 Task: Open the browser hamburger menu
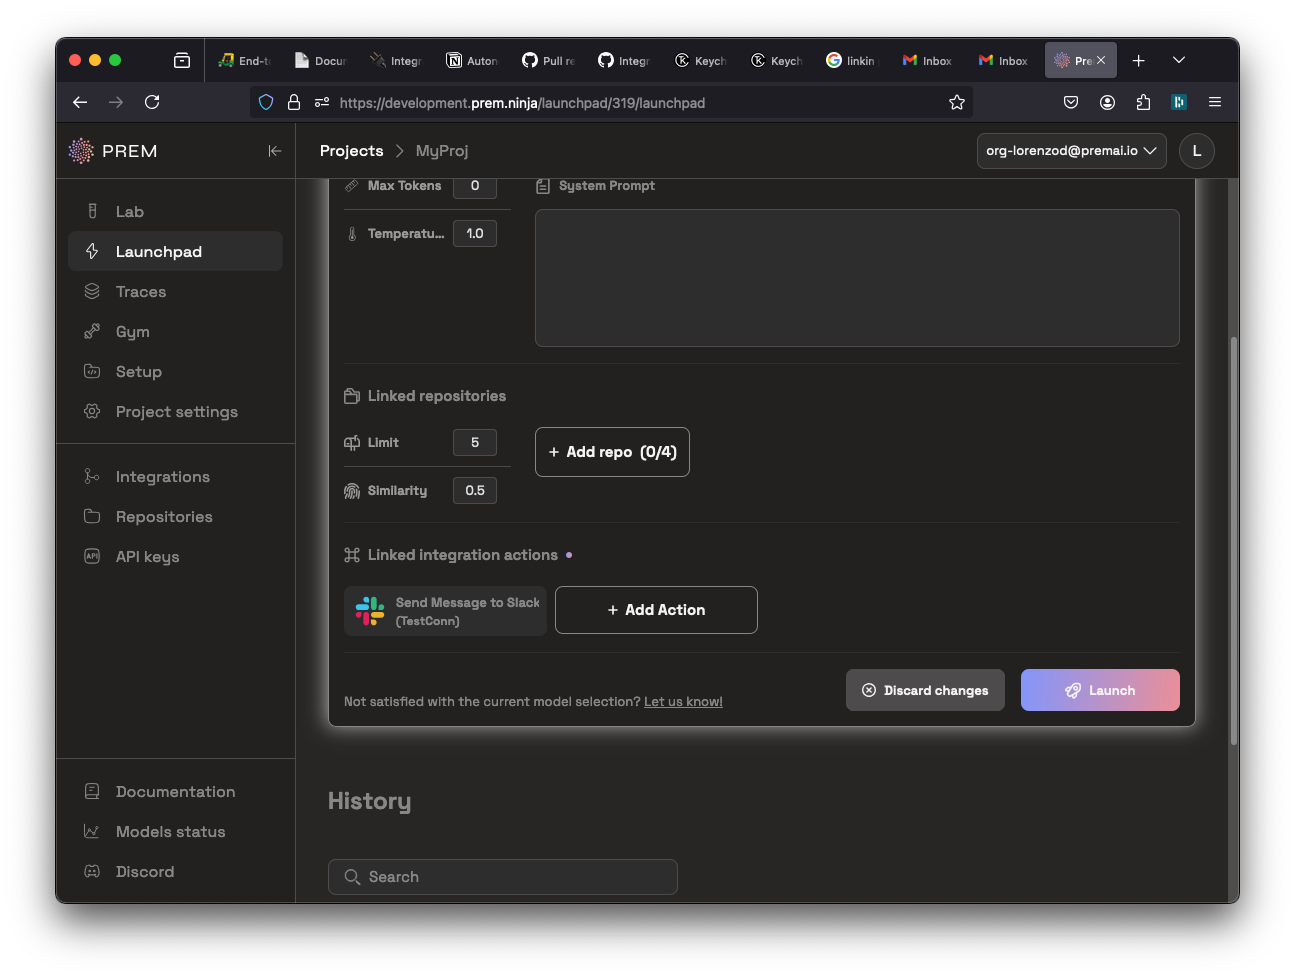(x=1215, y=102)
